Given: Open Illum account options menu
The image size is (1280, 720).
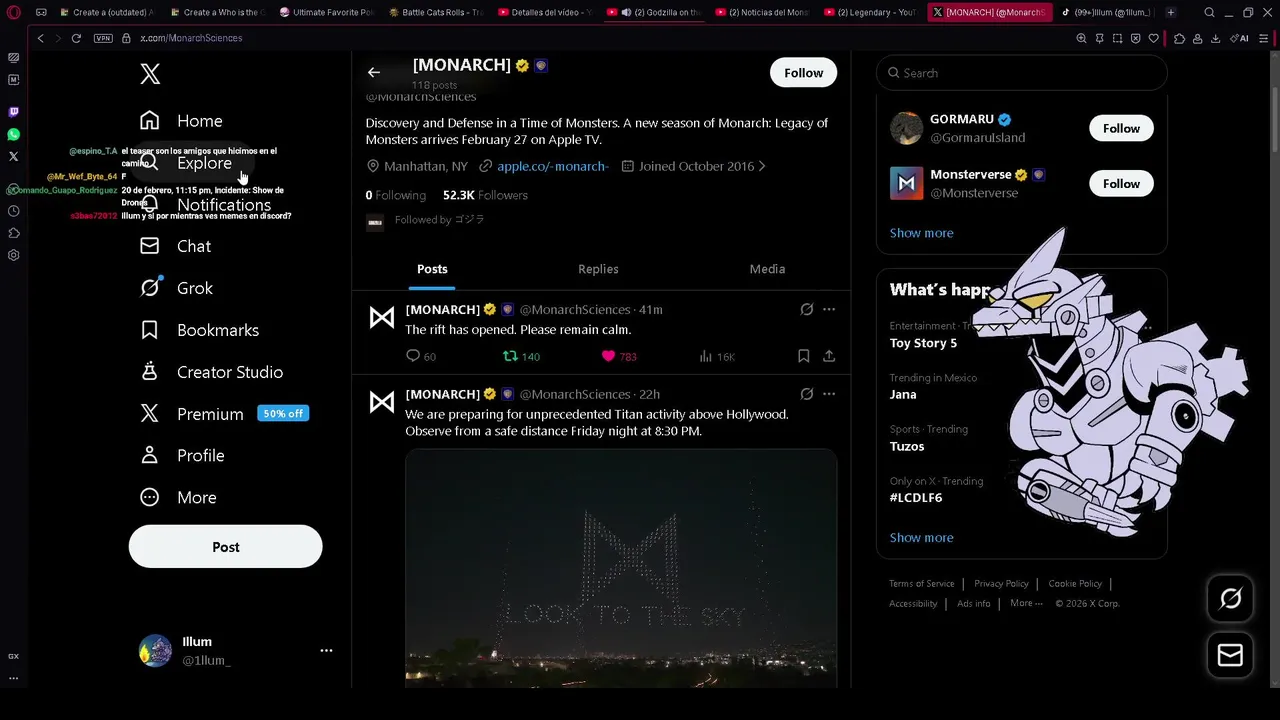Looking at the screenshot, I should (326, 650).
